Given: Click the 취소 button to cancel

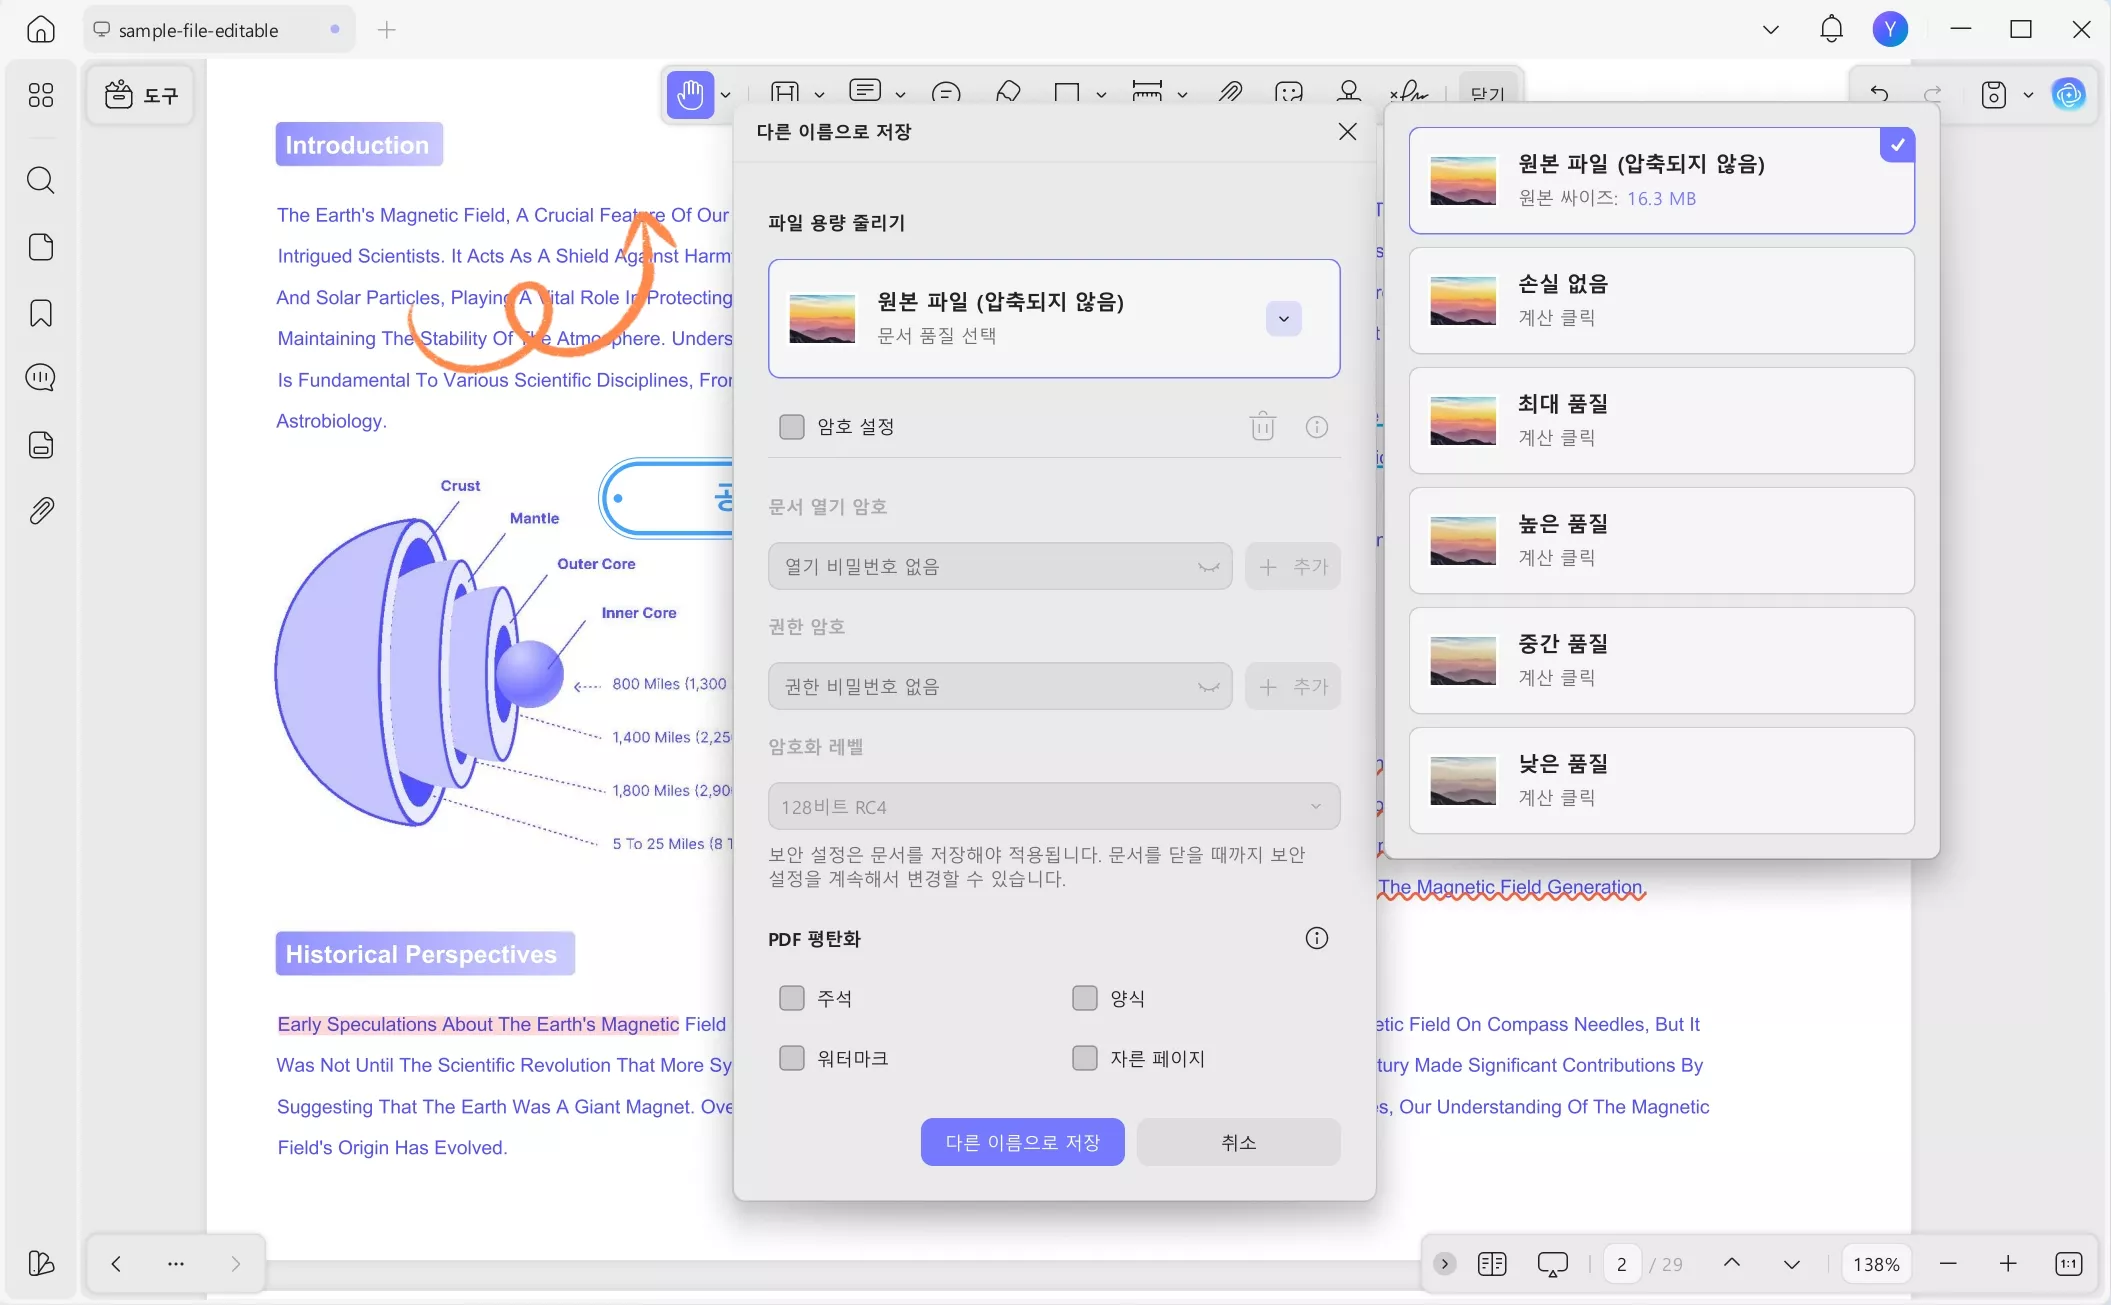Looking at the screenshot, I should [x=1237, y=1141].
